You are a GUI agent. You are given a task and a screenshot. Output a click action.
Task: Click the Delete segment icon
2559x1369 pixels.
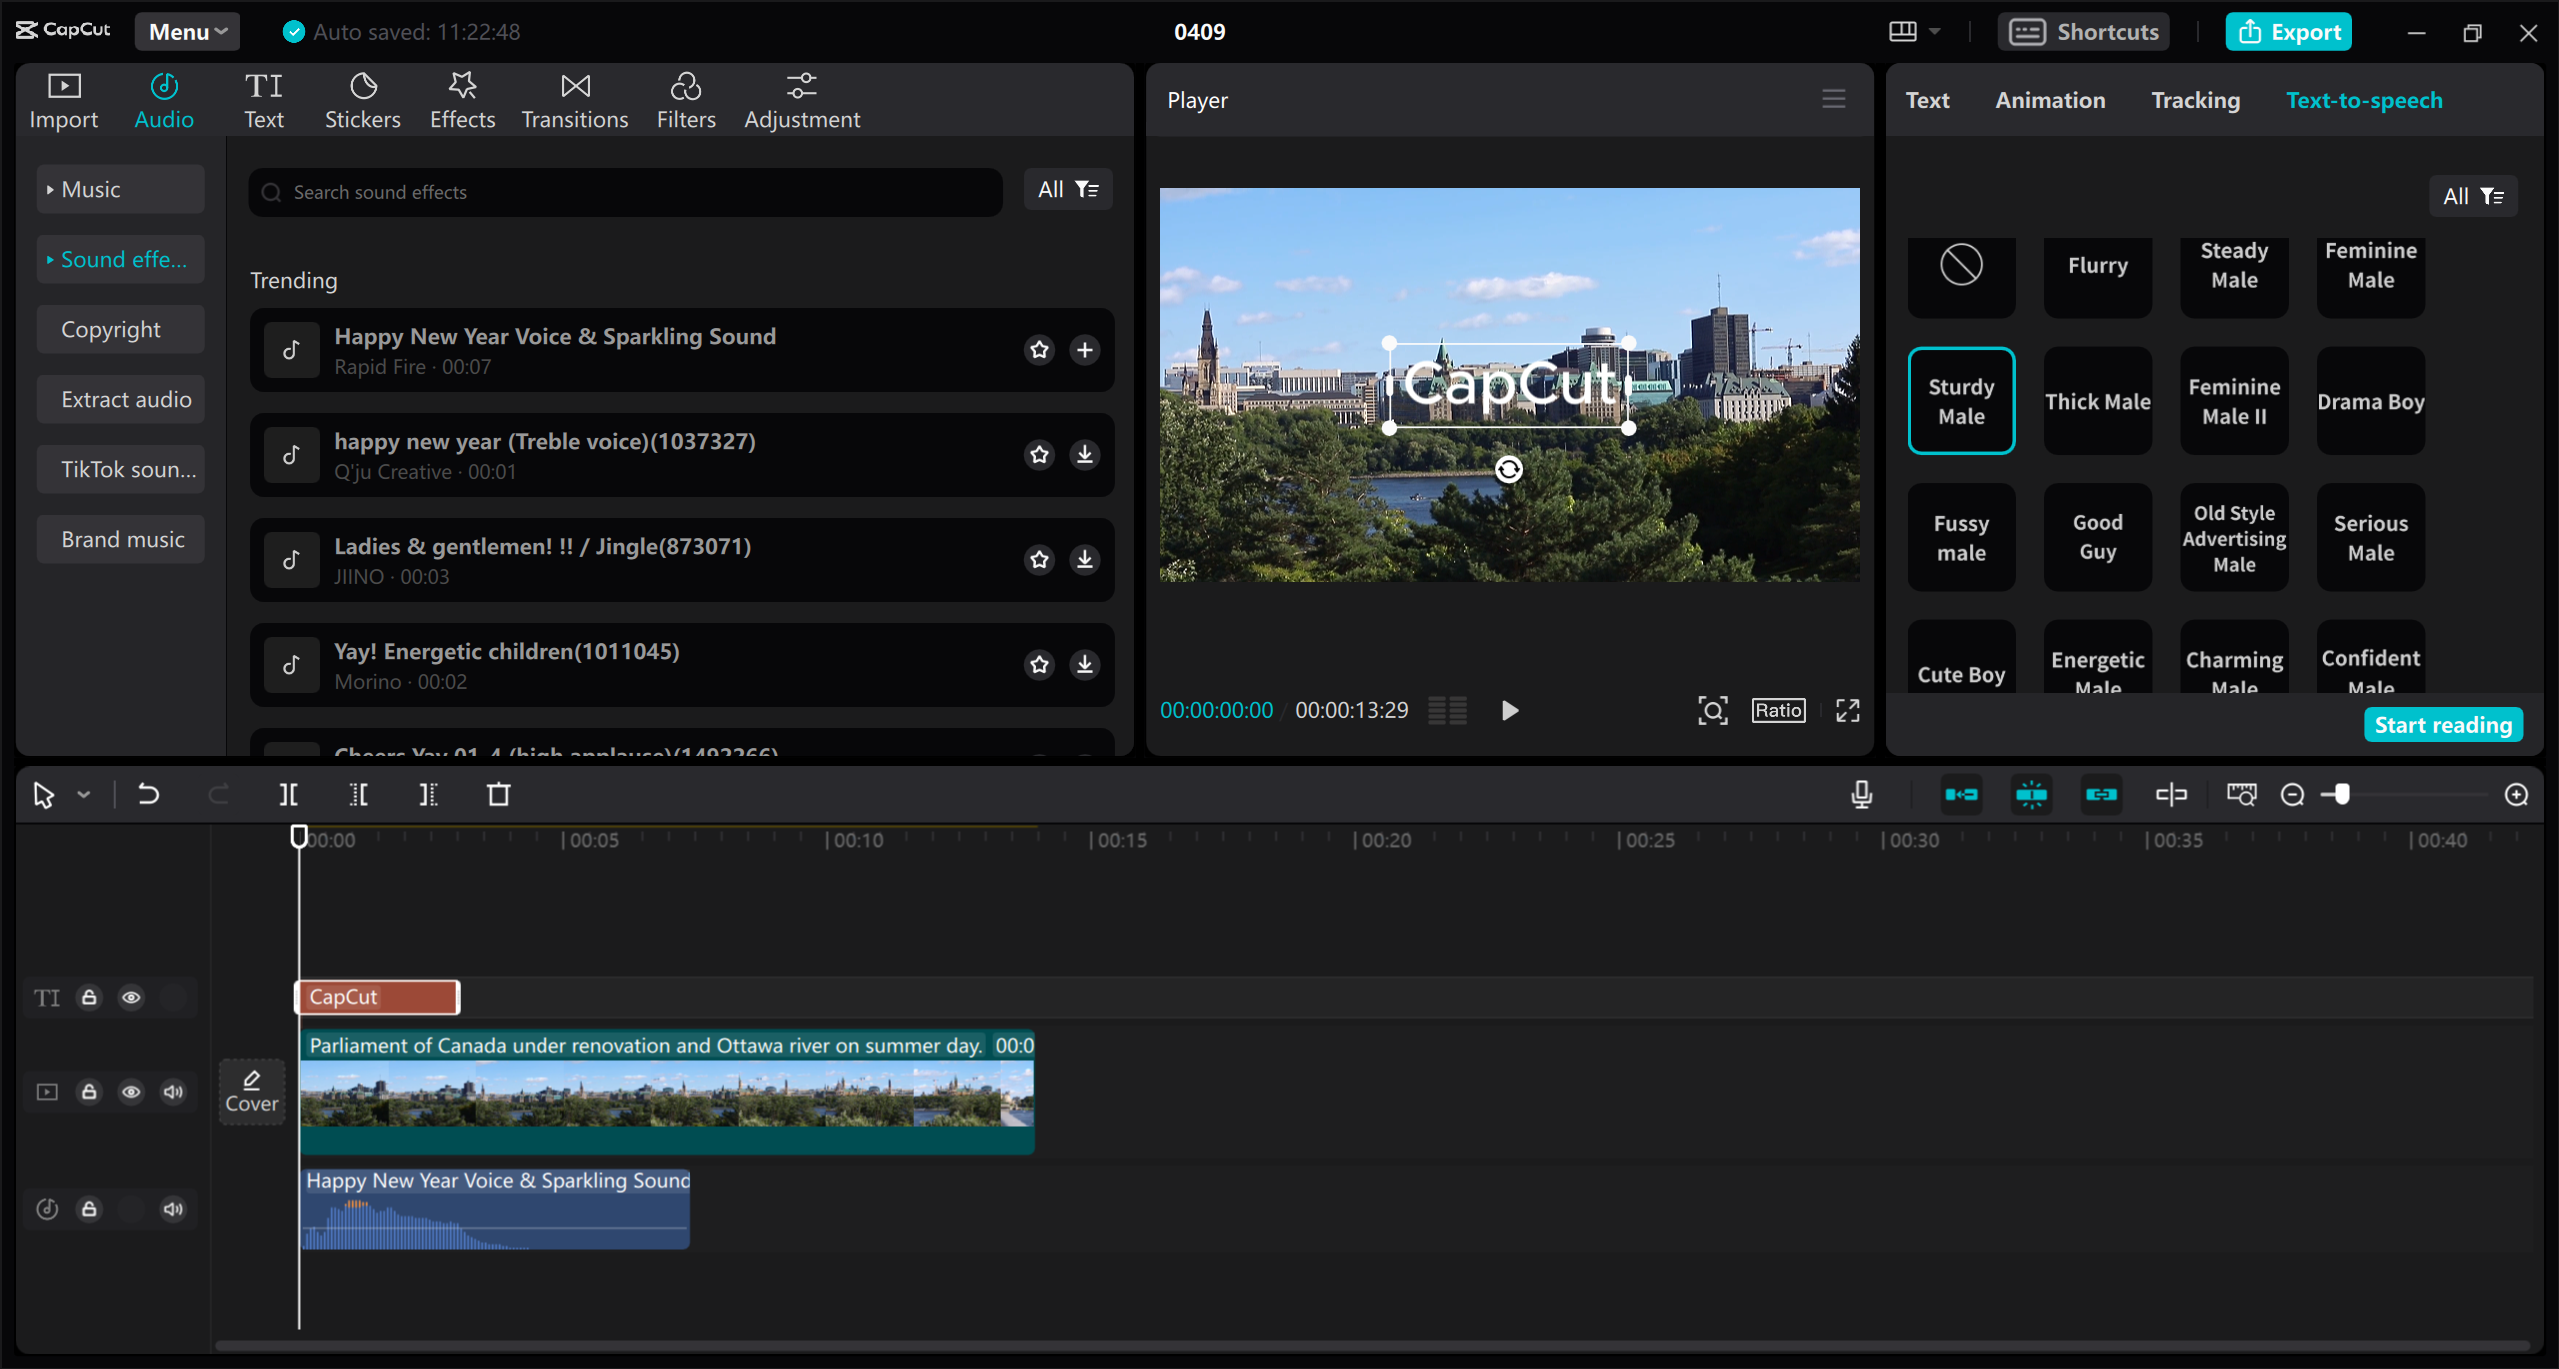498,794
